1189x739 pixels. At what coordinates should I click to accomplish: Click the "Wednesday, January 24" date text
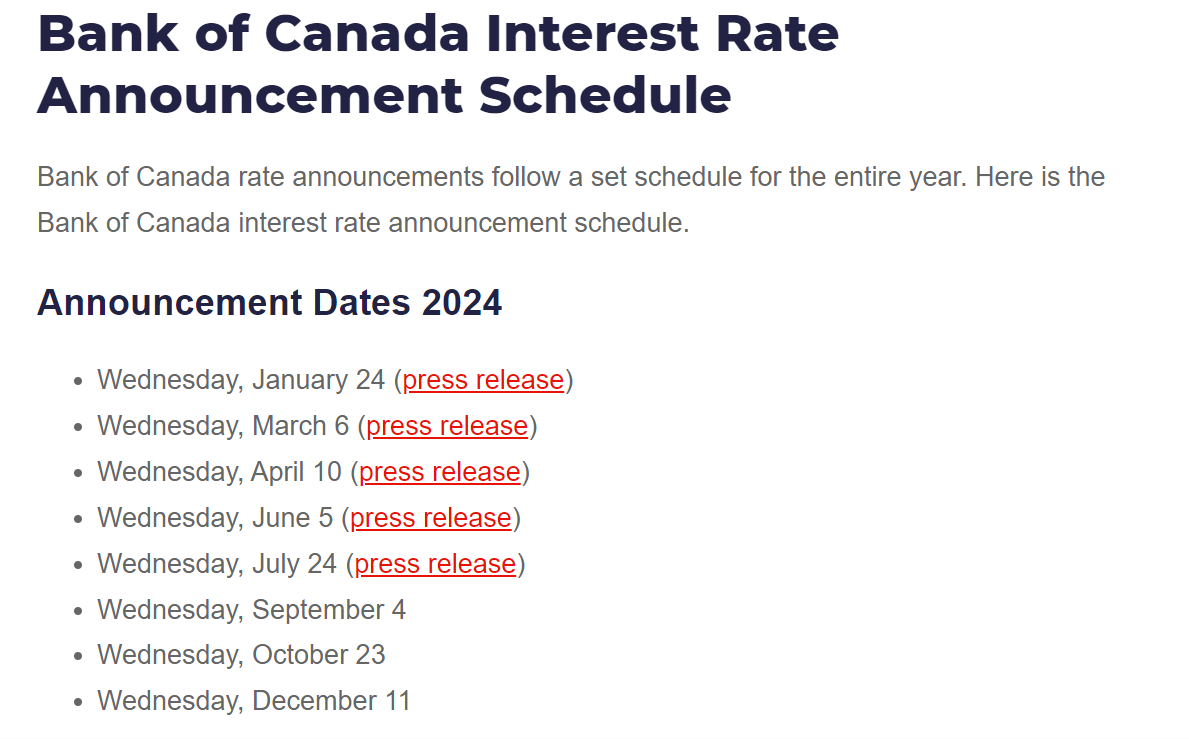point(241,380)
